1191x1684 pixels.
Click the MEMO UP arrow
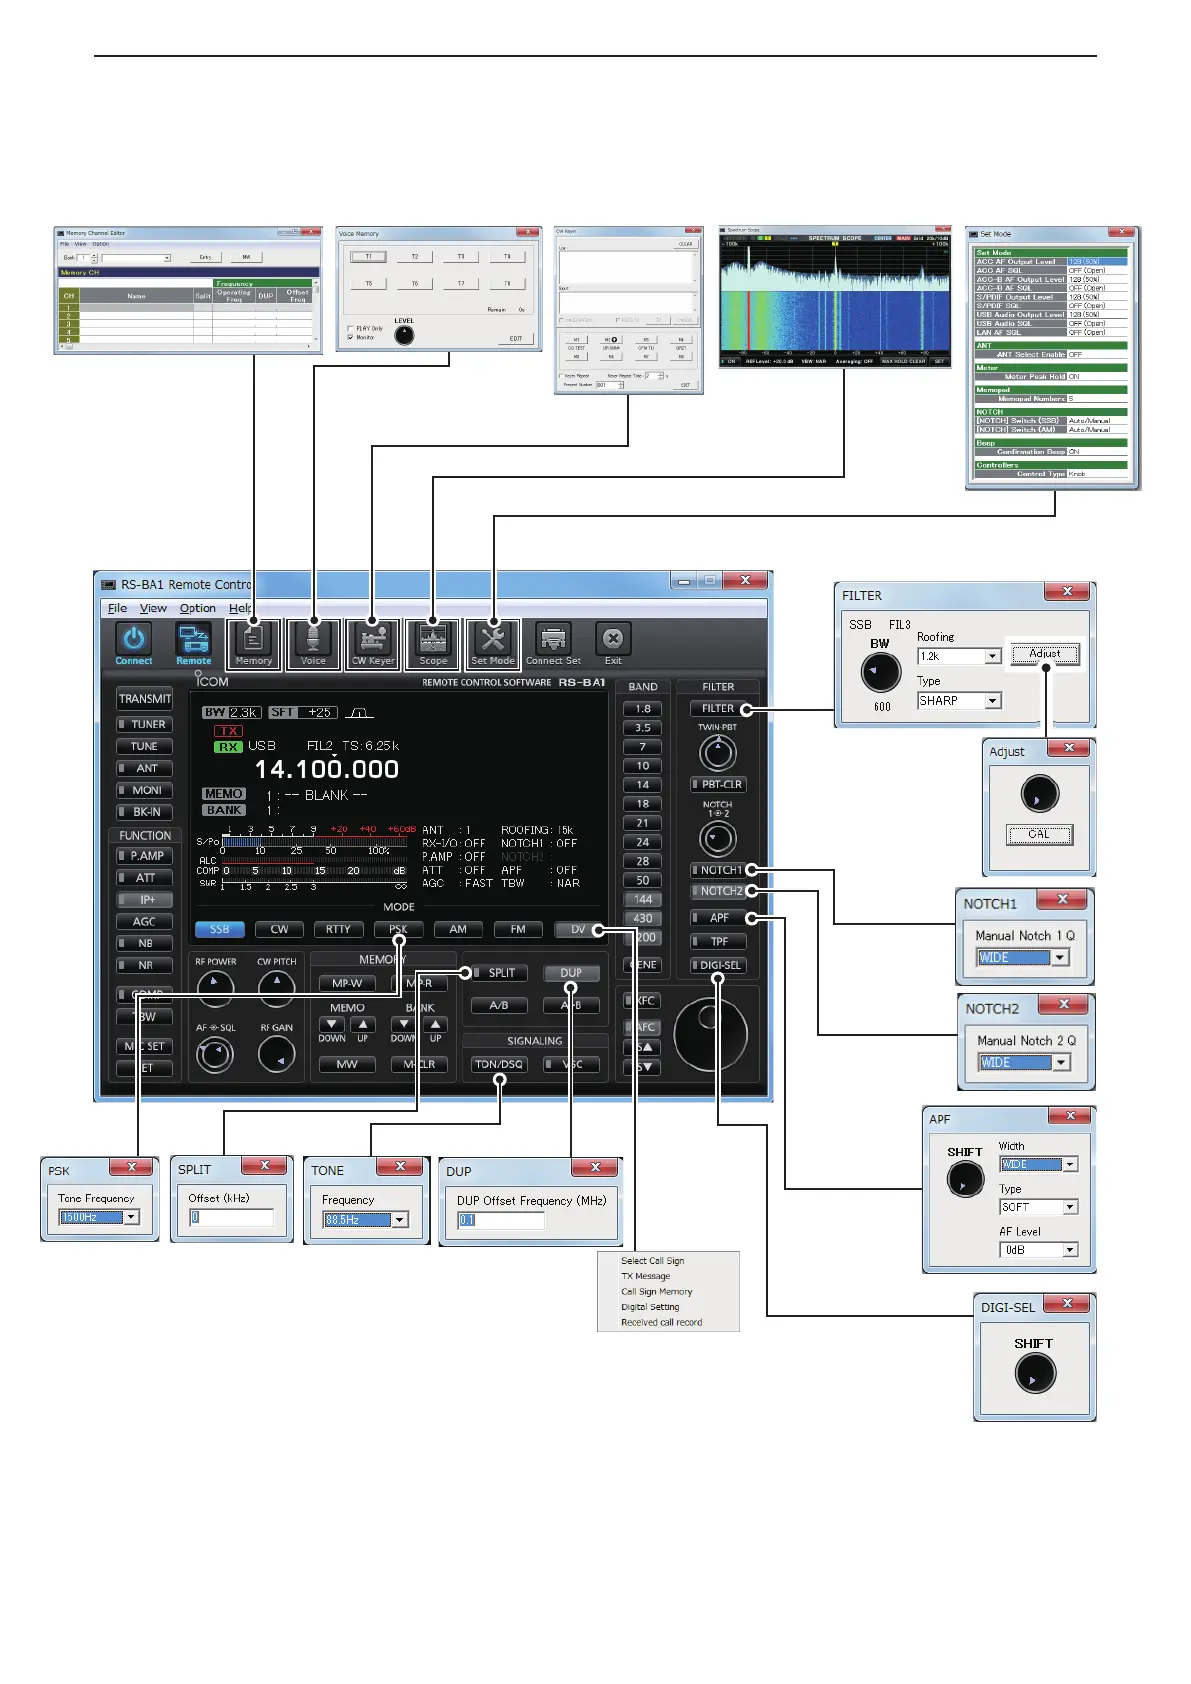pos(363,1024)
